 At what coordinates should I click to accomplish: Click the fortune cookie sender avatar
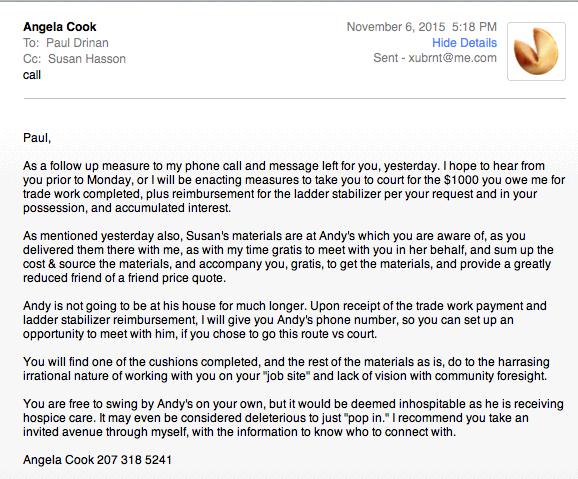pos(536,51)
